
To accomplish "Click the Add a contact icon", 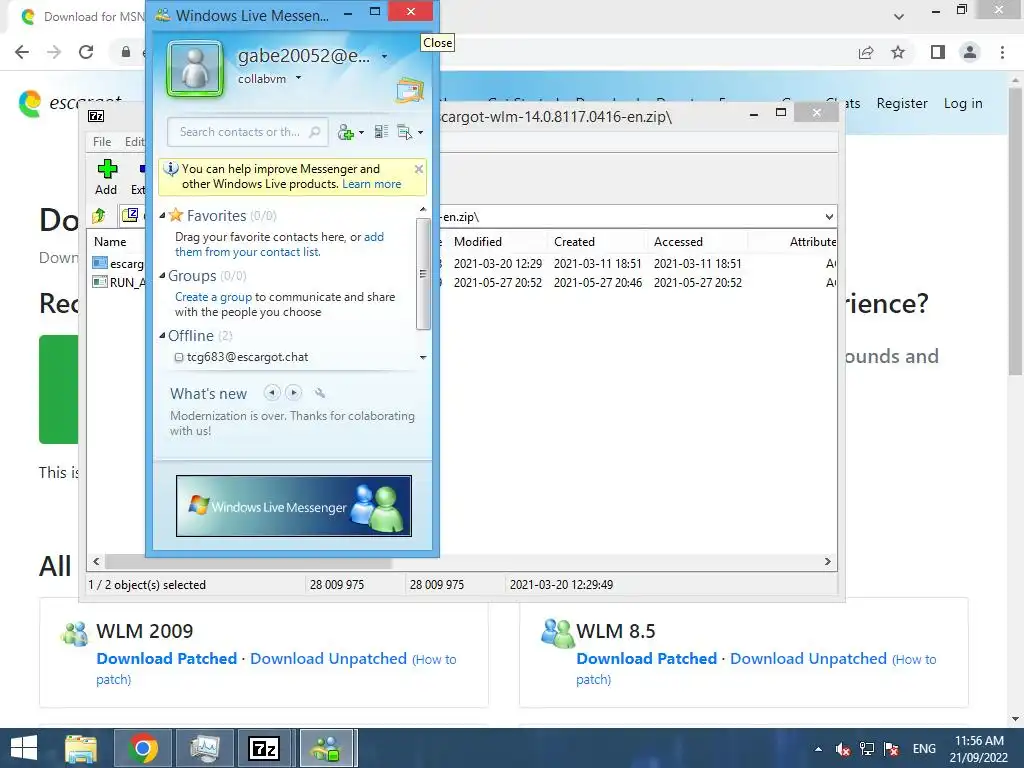I will pyautogui.click(x=345, y=133).
